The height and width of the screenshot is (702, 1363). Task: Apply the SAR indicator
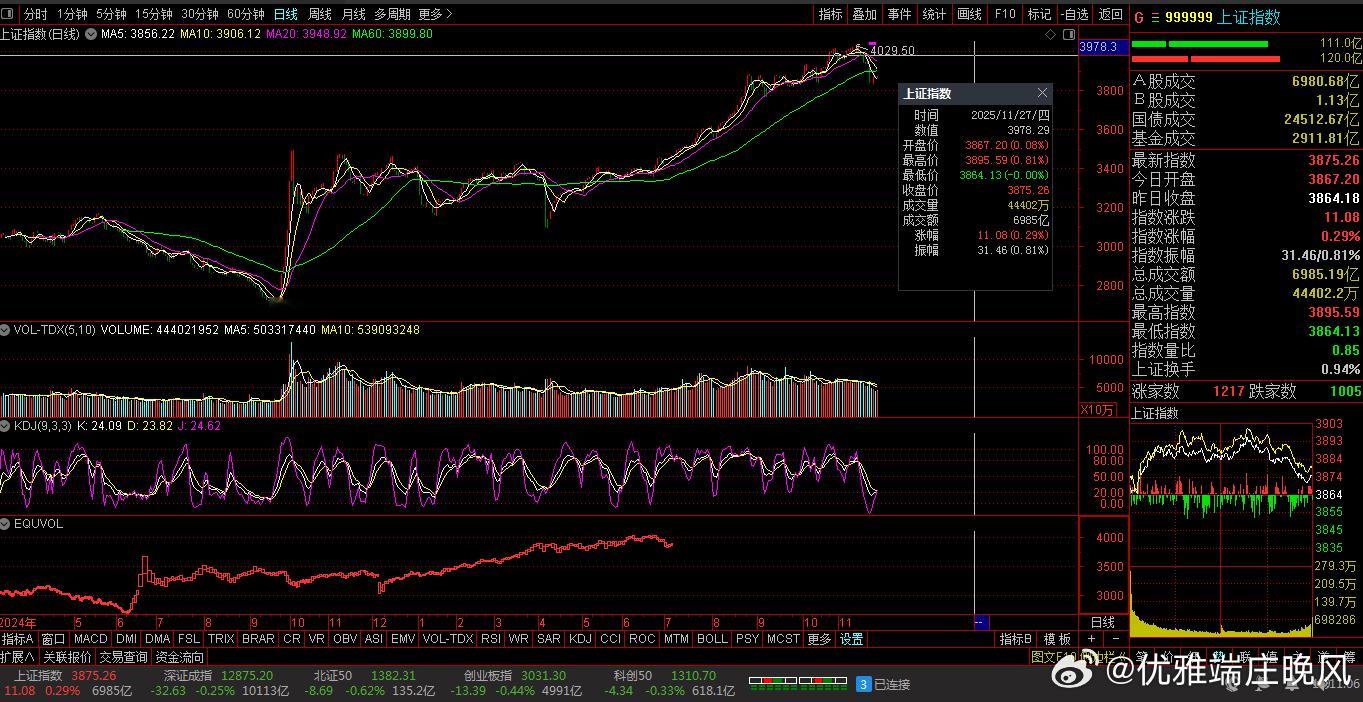click(x=549, y=639)
